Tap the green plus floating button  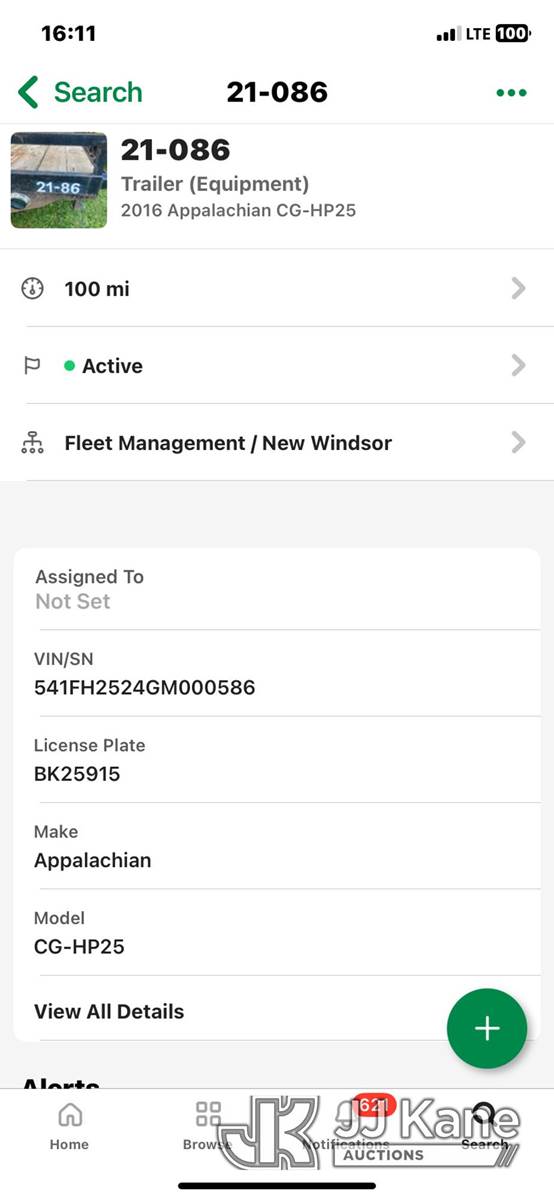pyautogui.click(x=487, y=1028)
